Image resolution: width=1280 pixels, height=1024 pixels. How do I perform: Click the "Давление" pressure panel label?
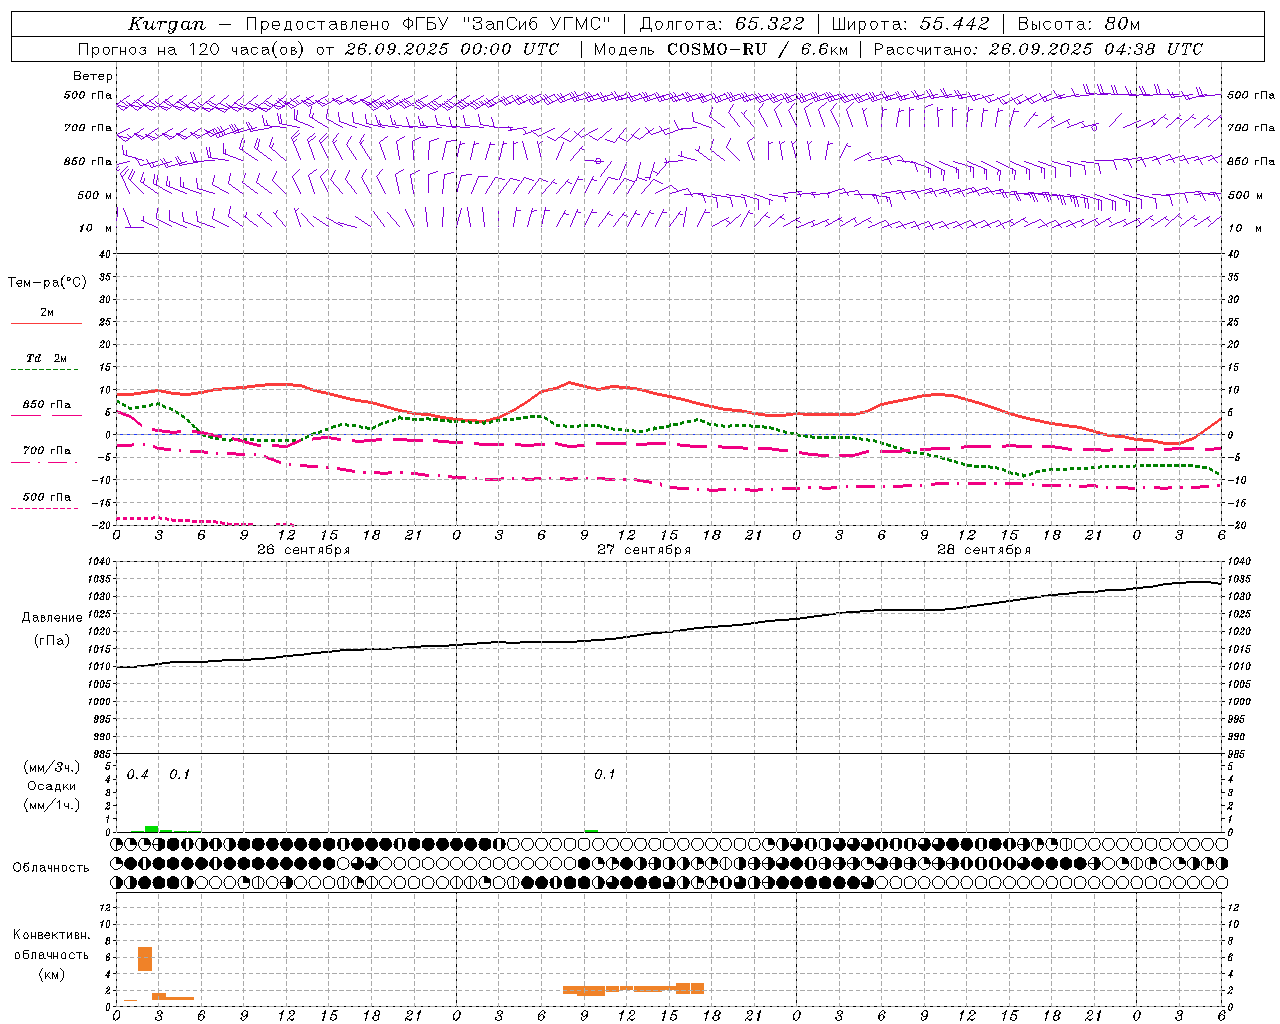52,618
